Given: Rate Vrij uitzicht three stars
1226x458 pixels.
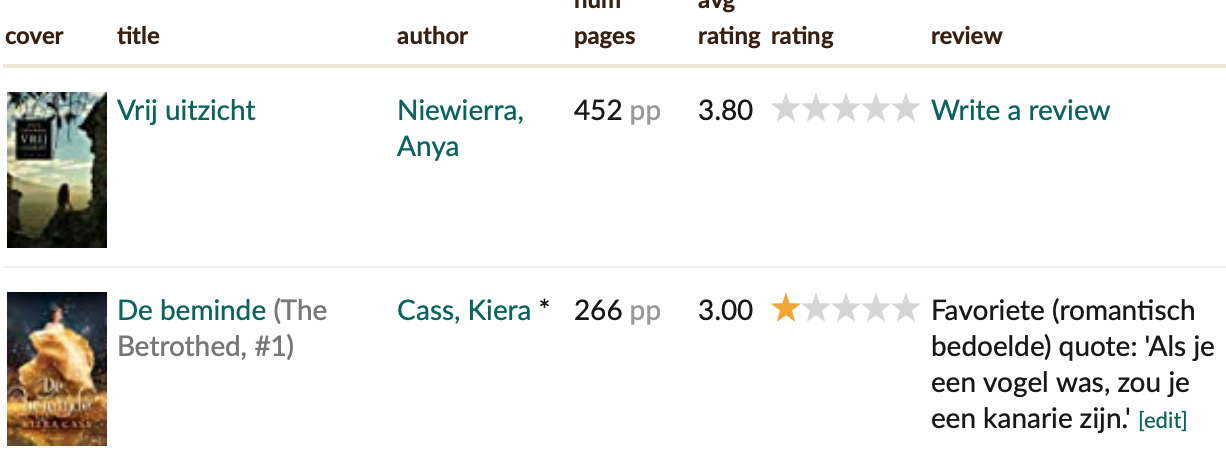Looking at the screenshot, I should click(x=845, y=109).
